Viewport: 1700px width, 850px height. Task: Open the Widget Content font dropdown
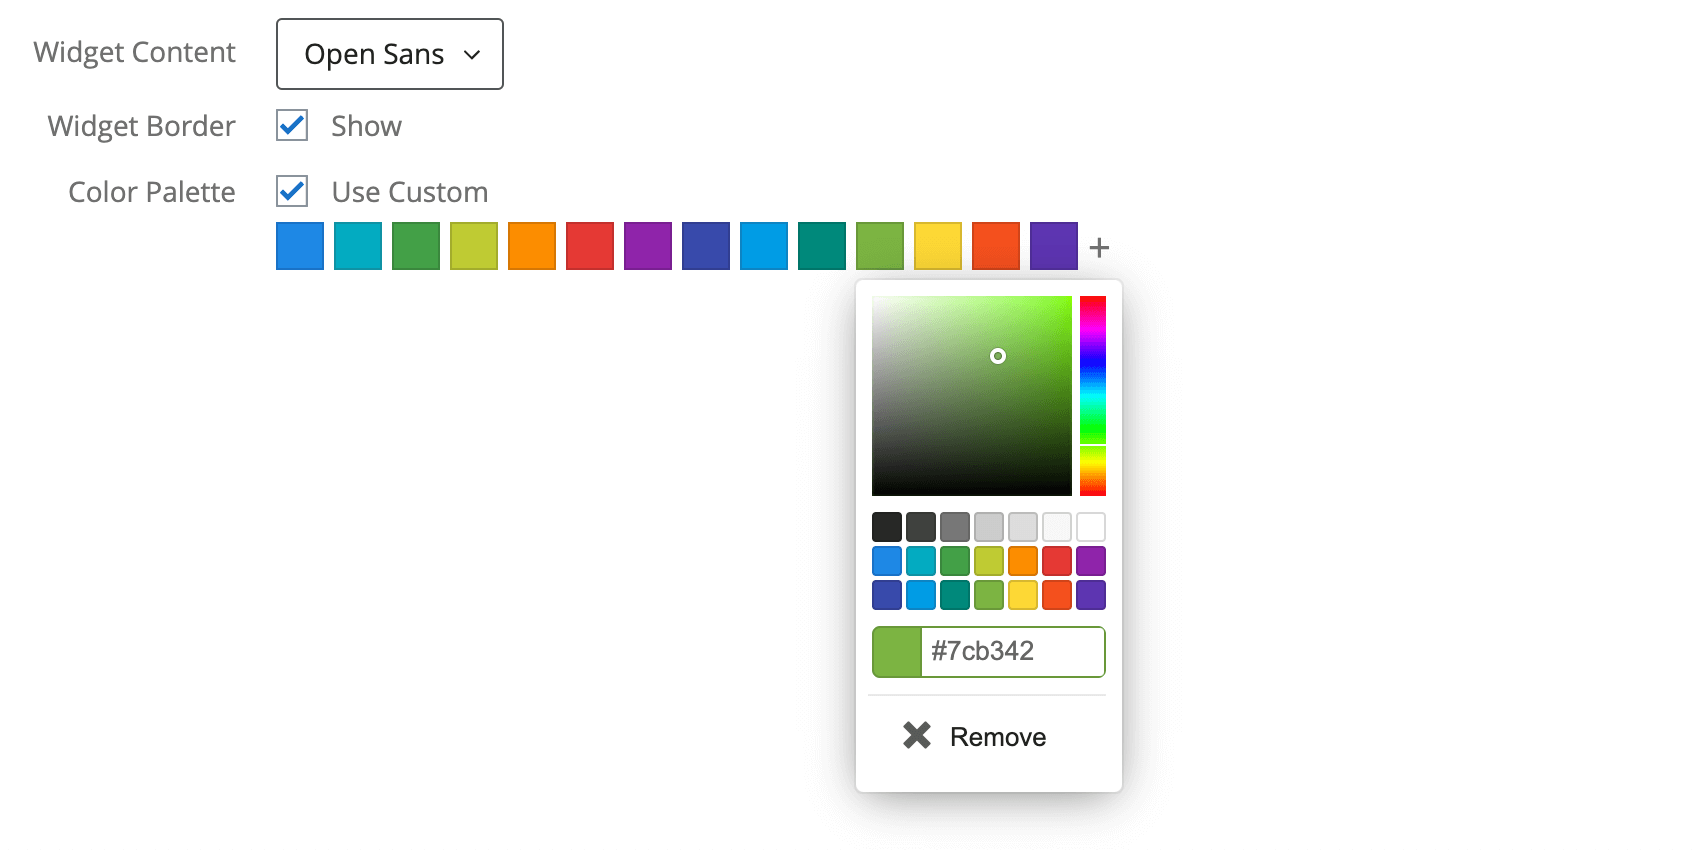pos(389,54)
